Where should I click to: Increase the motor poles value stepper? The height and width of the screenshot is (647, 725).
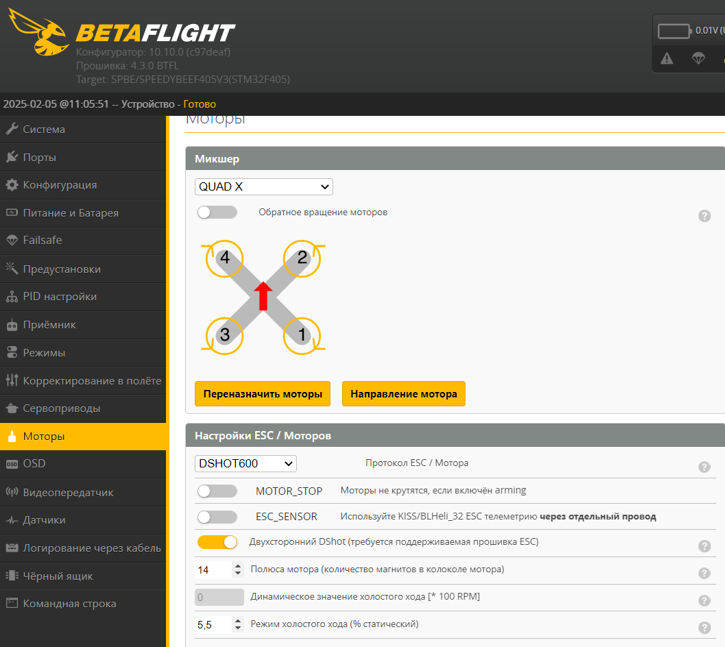tap(238, 566)
